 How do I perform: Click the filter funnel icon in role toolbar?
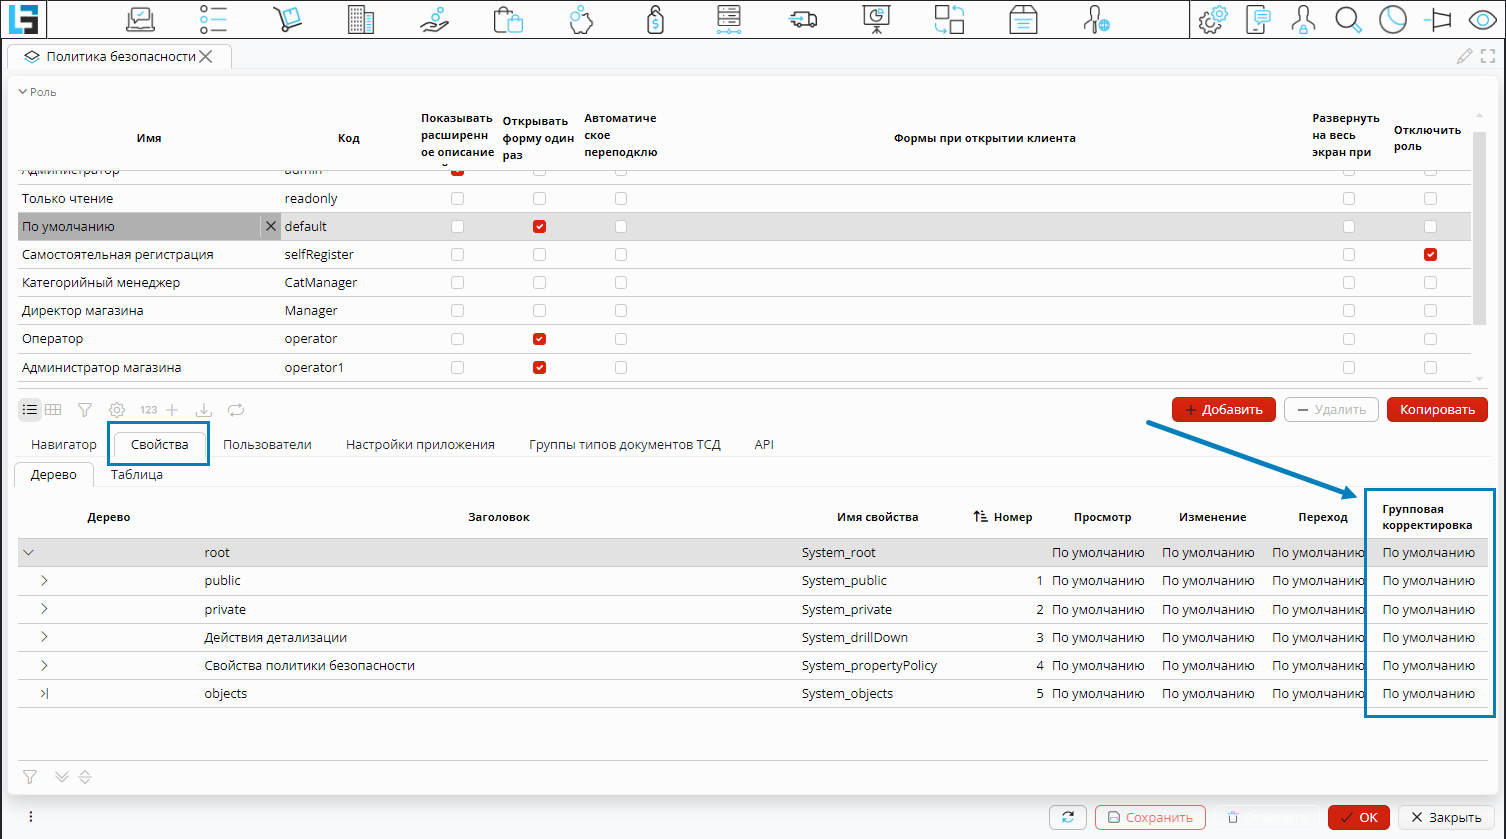(x=85, y=410)
